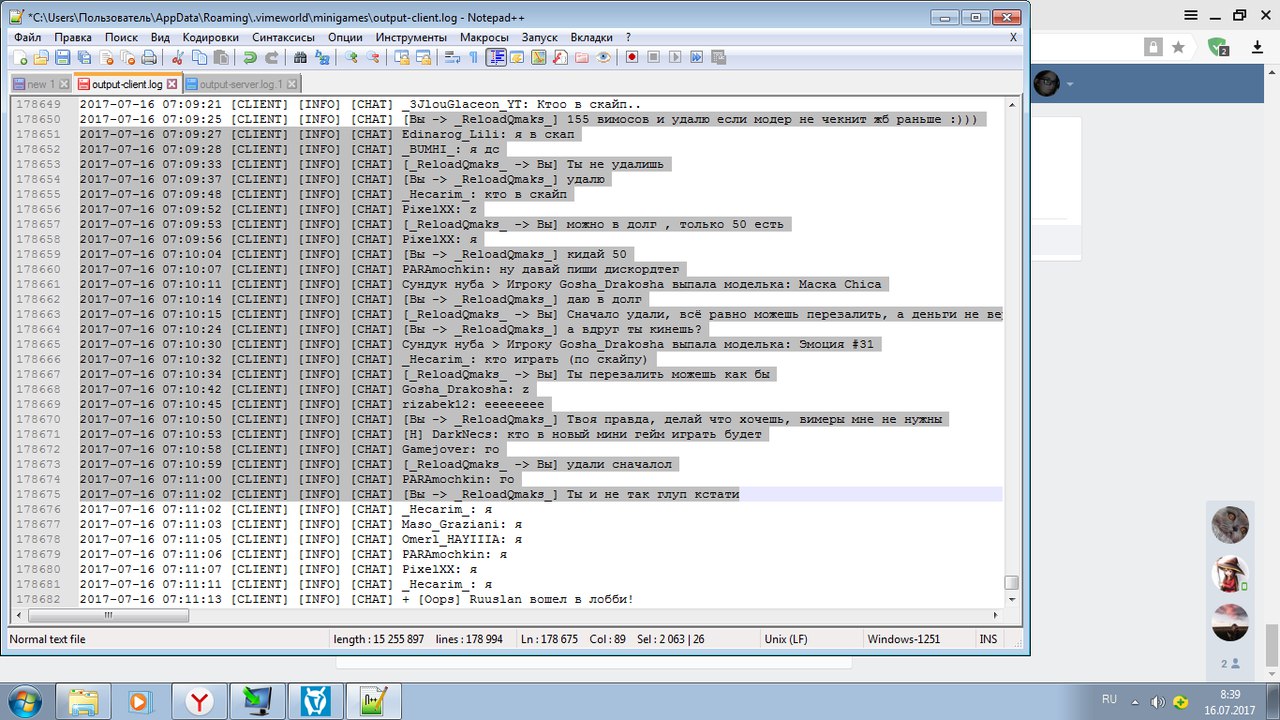Click the Cut scissors icon

pos(177,58)
